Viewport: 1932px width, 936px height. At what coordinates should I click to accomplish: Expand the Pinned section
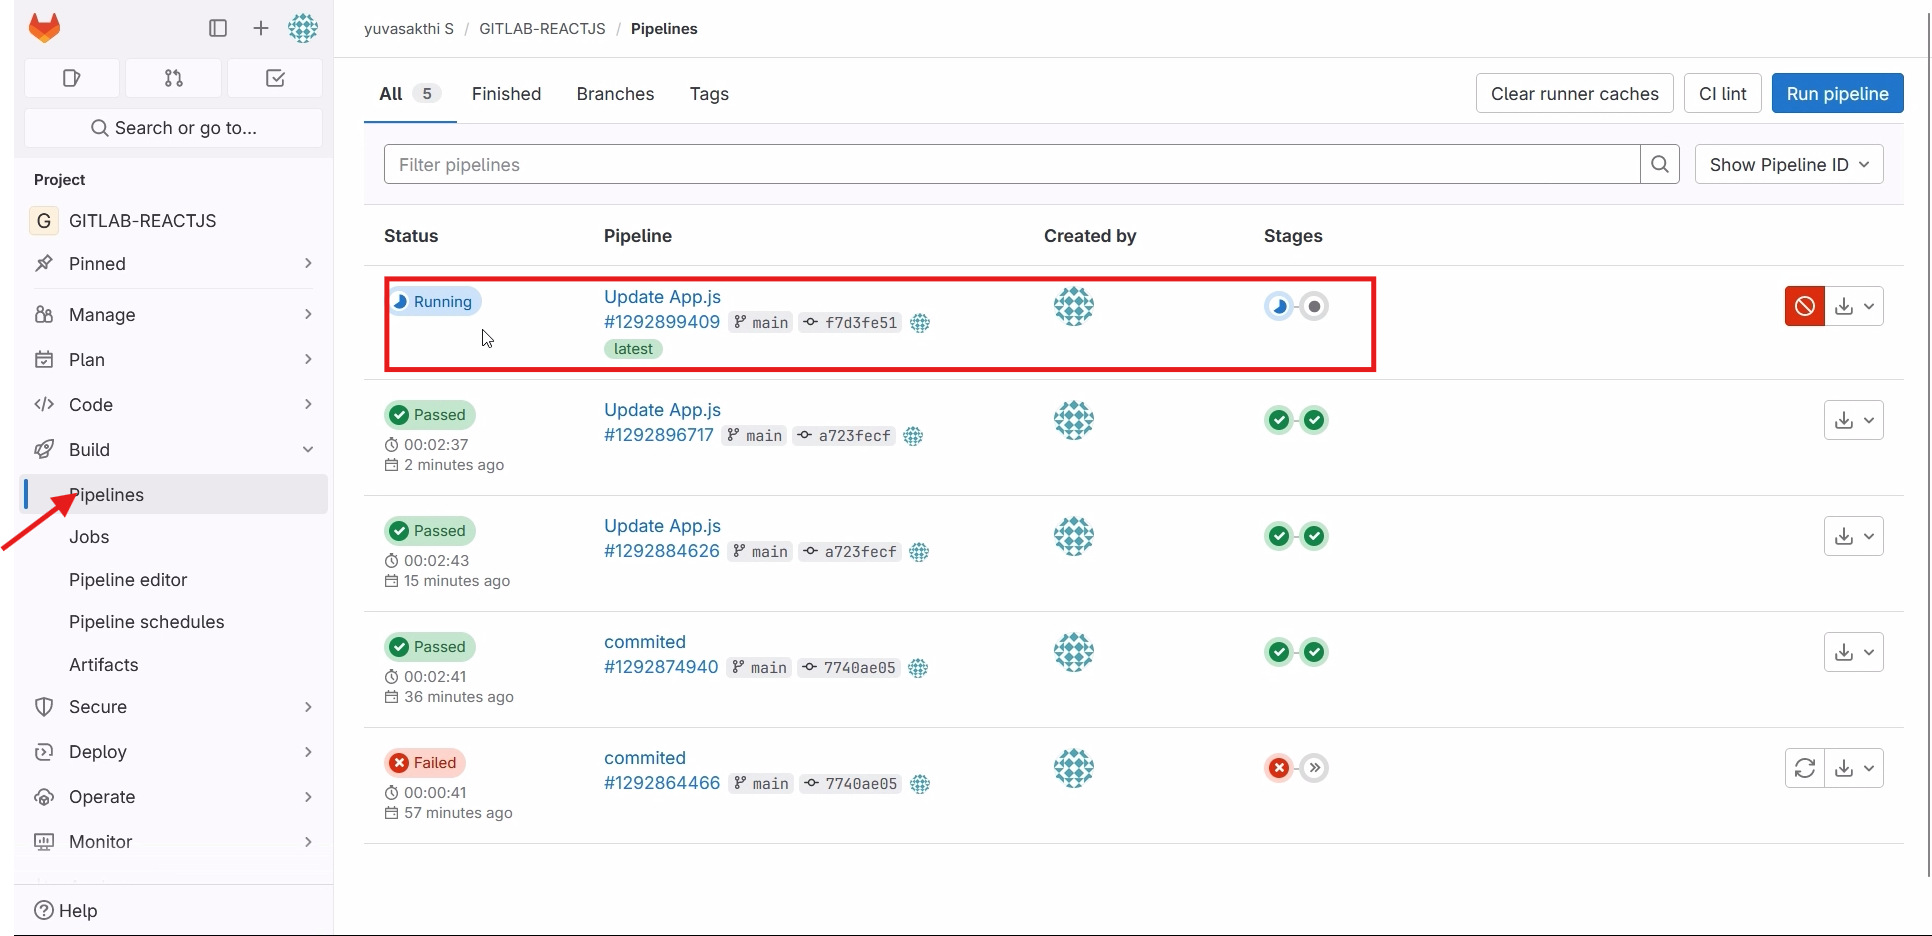(174, 263)
